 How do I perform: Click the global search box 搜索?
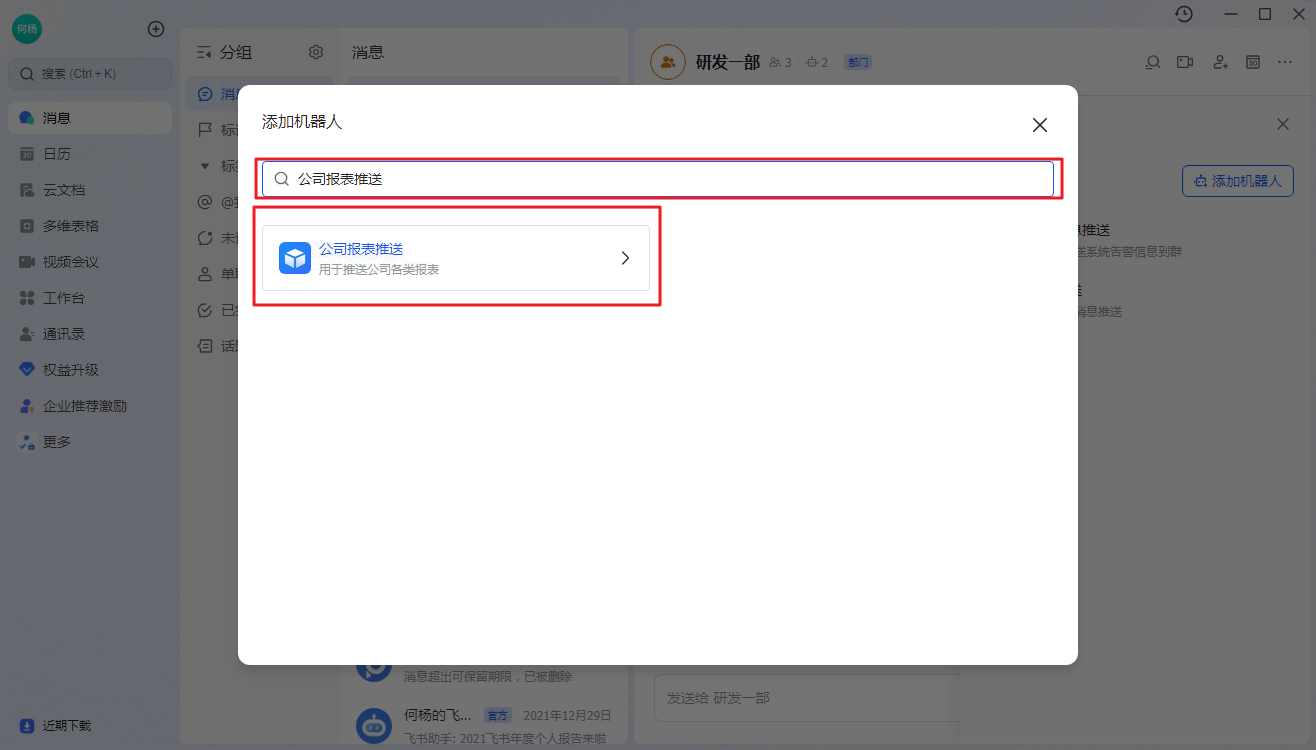[90, 74]
